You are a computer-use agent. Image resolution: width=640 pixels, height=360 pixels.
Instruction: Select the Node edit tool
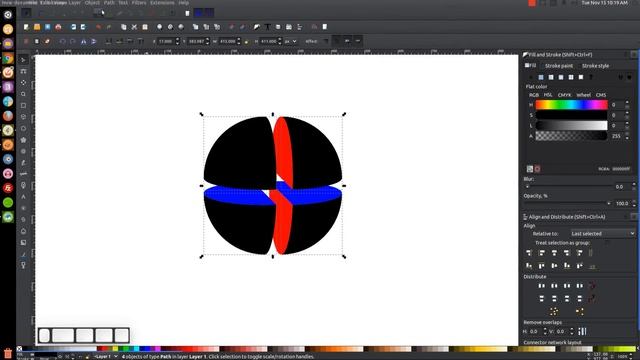pos(23,71)
